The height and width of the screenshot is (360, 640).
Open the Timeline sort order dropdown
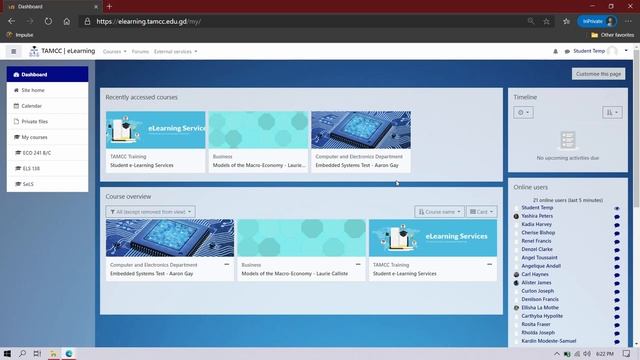point(612,113)
